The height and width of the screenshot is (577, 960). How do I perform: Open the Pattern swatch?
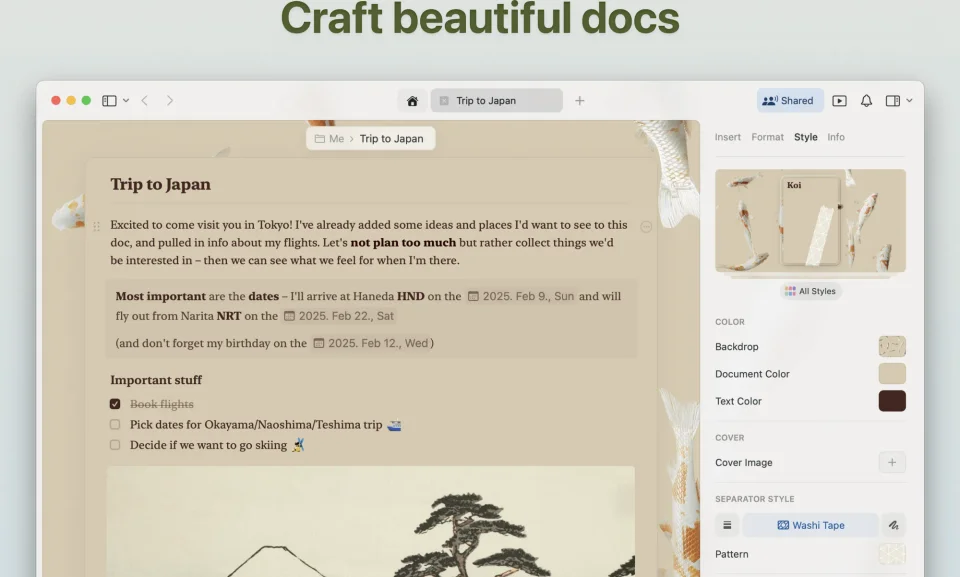[x=892, y=554]
